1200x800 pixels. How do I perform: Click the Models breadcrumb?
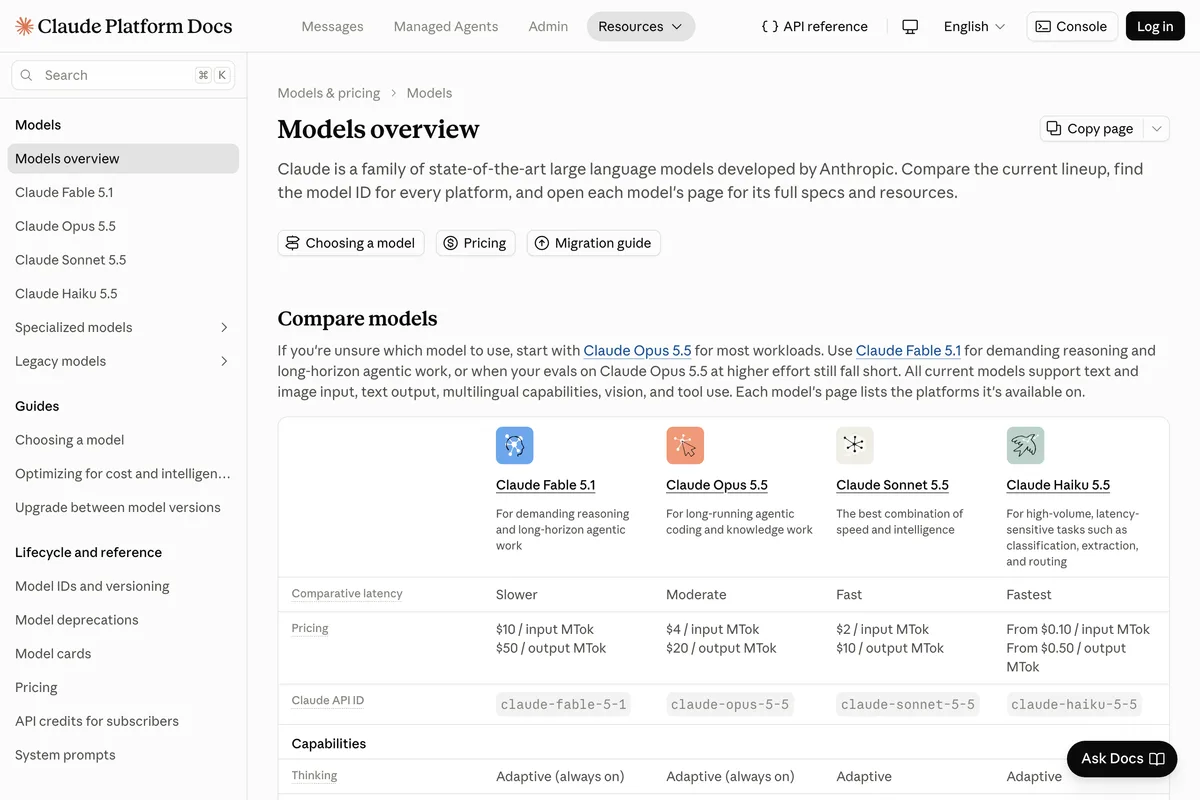coord(429,93)
